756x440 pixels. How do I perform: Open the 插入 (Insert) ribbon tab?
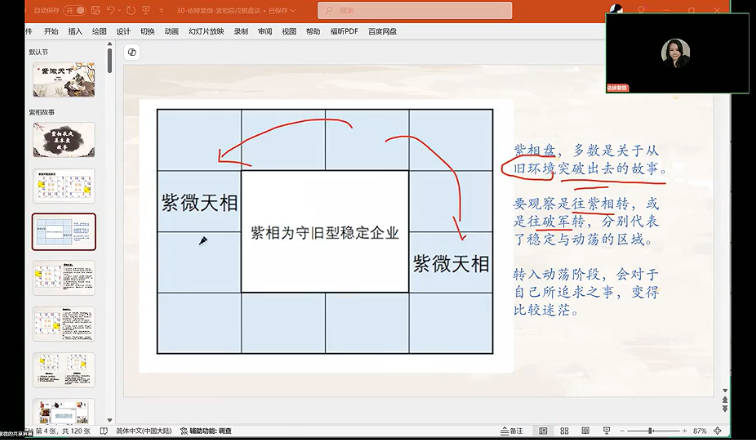click(x=75, y=31)
